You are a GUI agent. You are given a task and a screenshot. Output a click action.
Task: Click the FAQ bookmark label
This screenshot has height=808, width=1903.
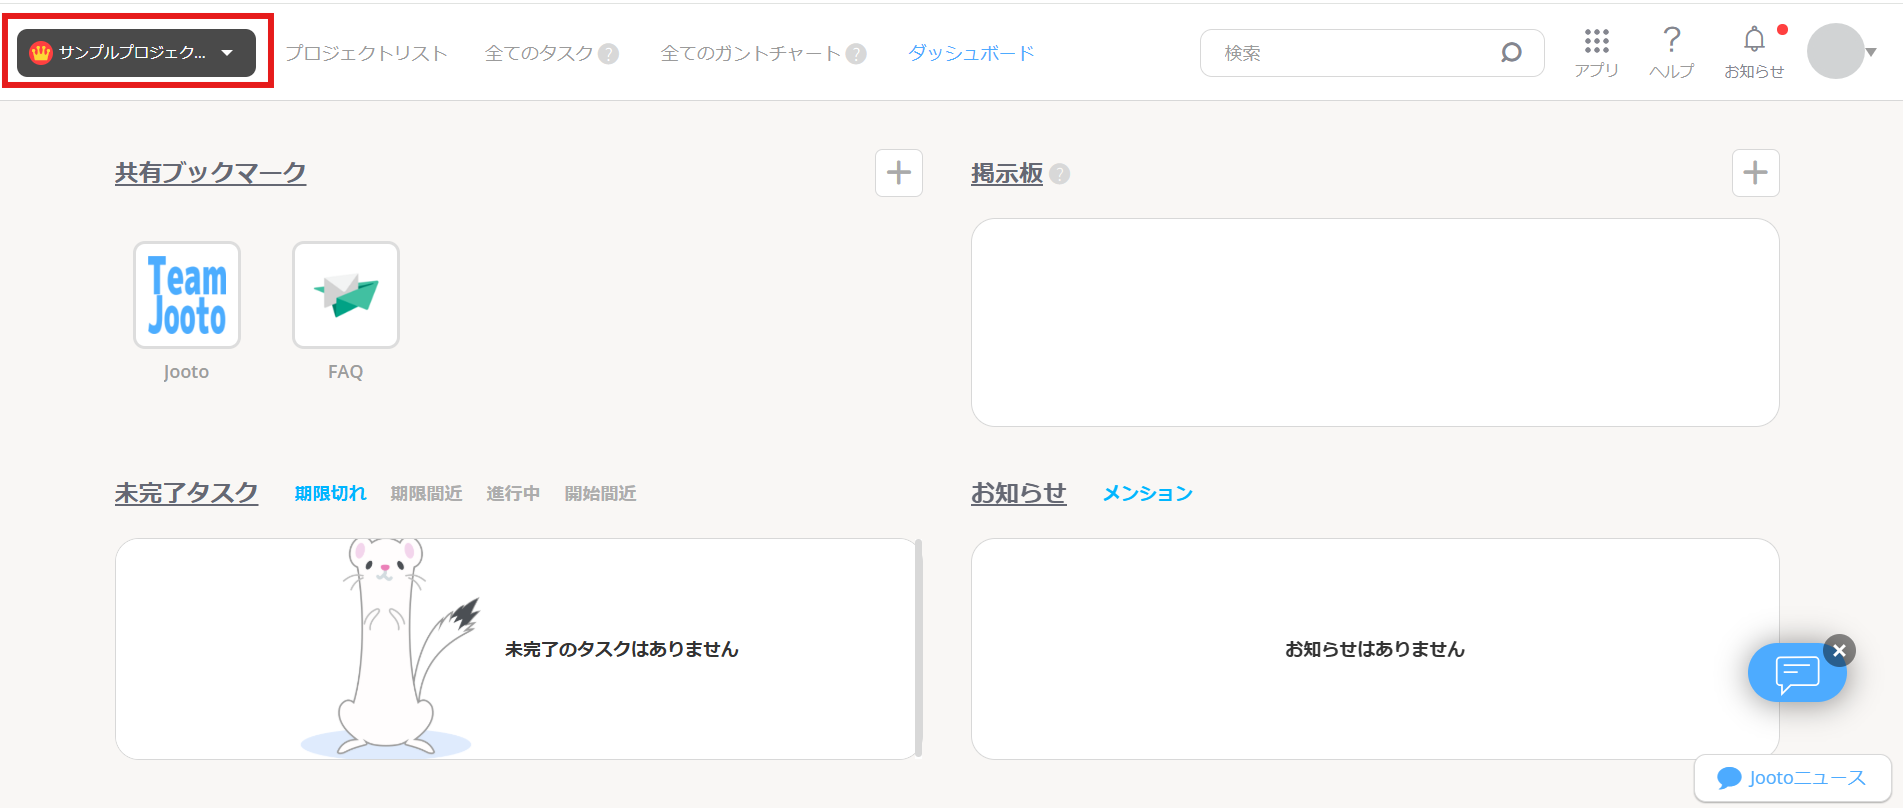click(x=346, y=372)
